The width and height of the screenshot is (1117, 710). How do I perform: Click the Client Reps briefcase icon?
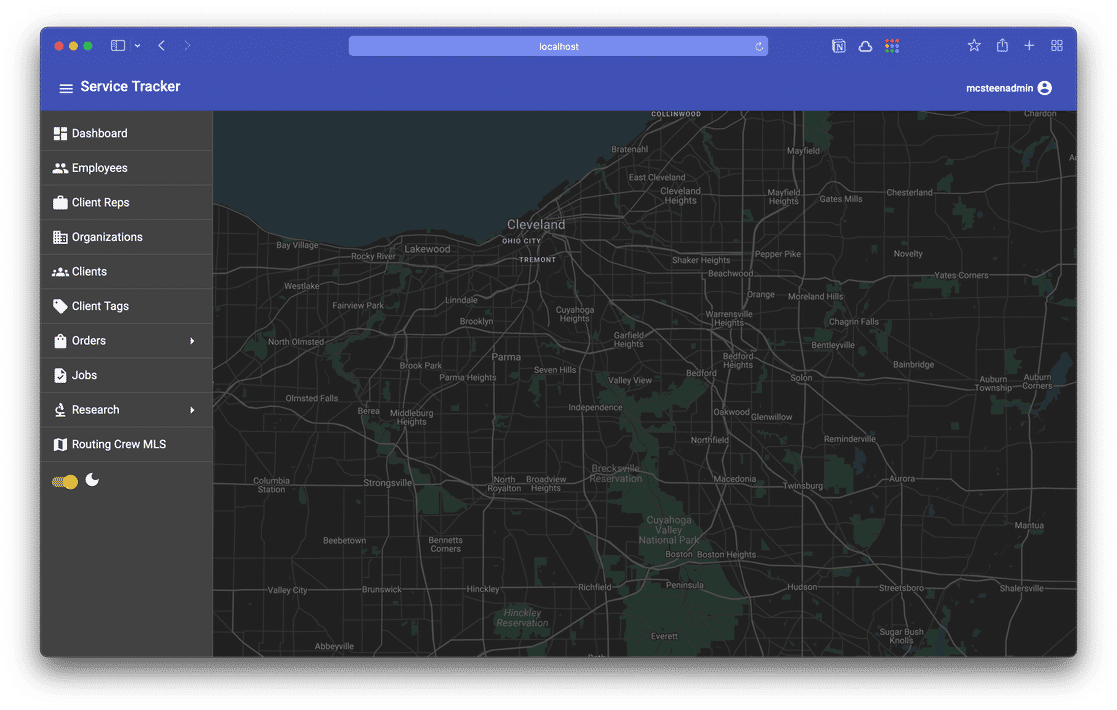[60, 202]
